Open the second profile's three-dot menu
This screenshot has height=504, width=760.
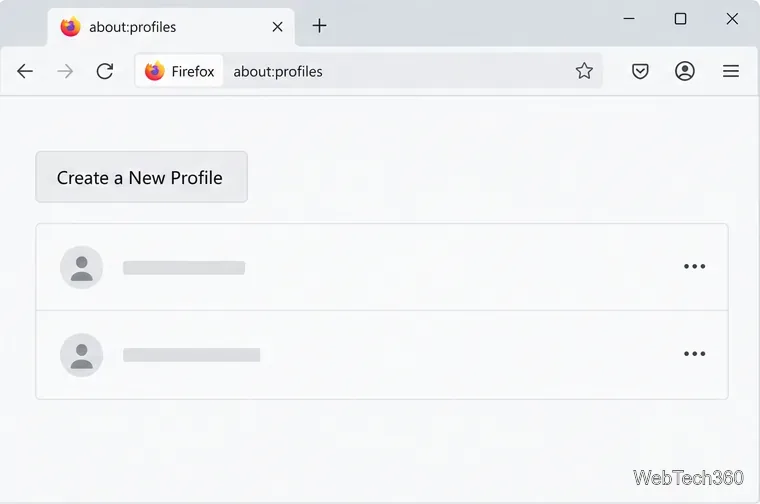coord(695,354)
